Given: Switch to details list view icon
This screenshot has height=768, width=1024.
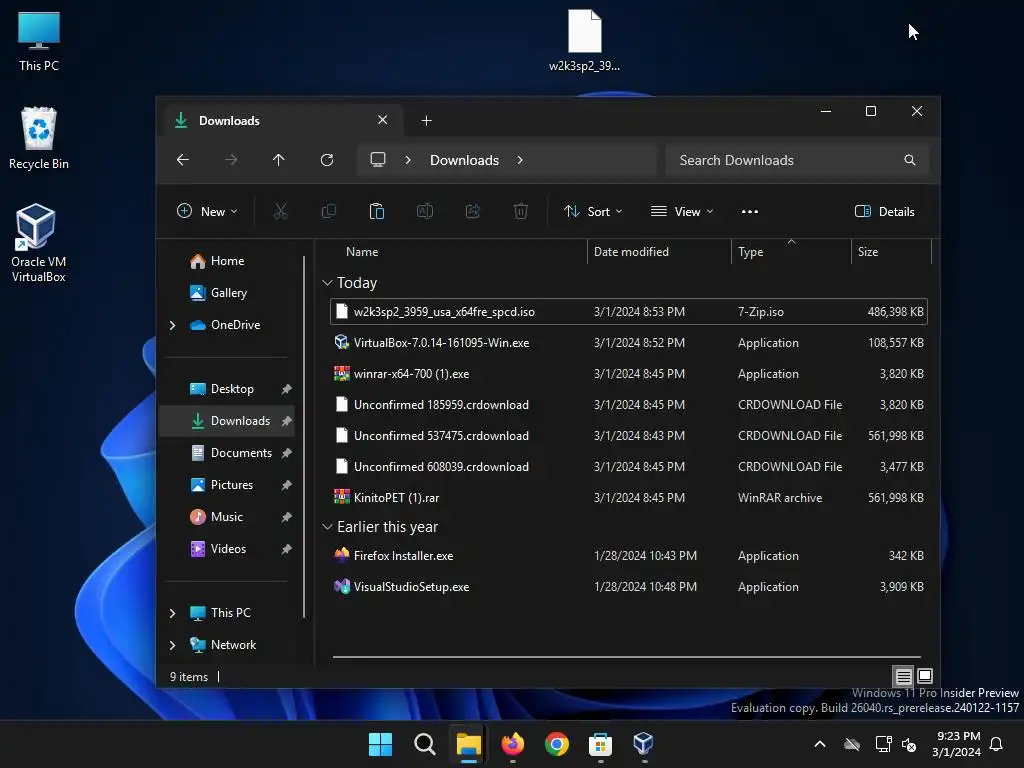Looking at the screenshot, I should click(903, 676).
